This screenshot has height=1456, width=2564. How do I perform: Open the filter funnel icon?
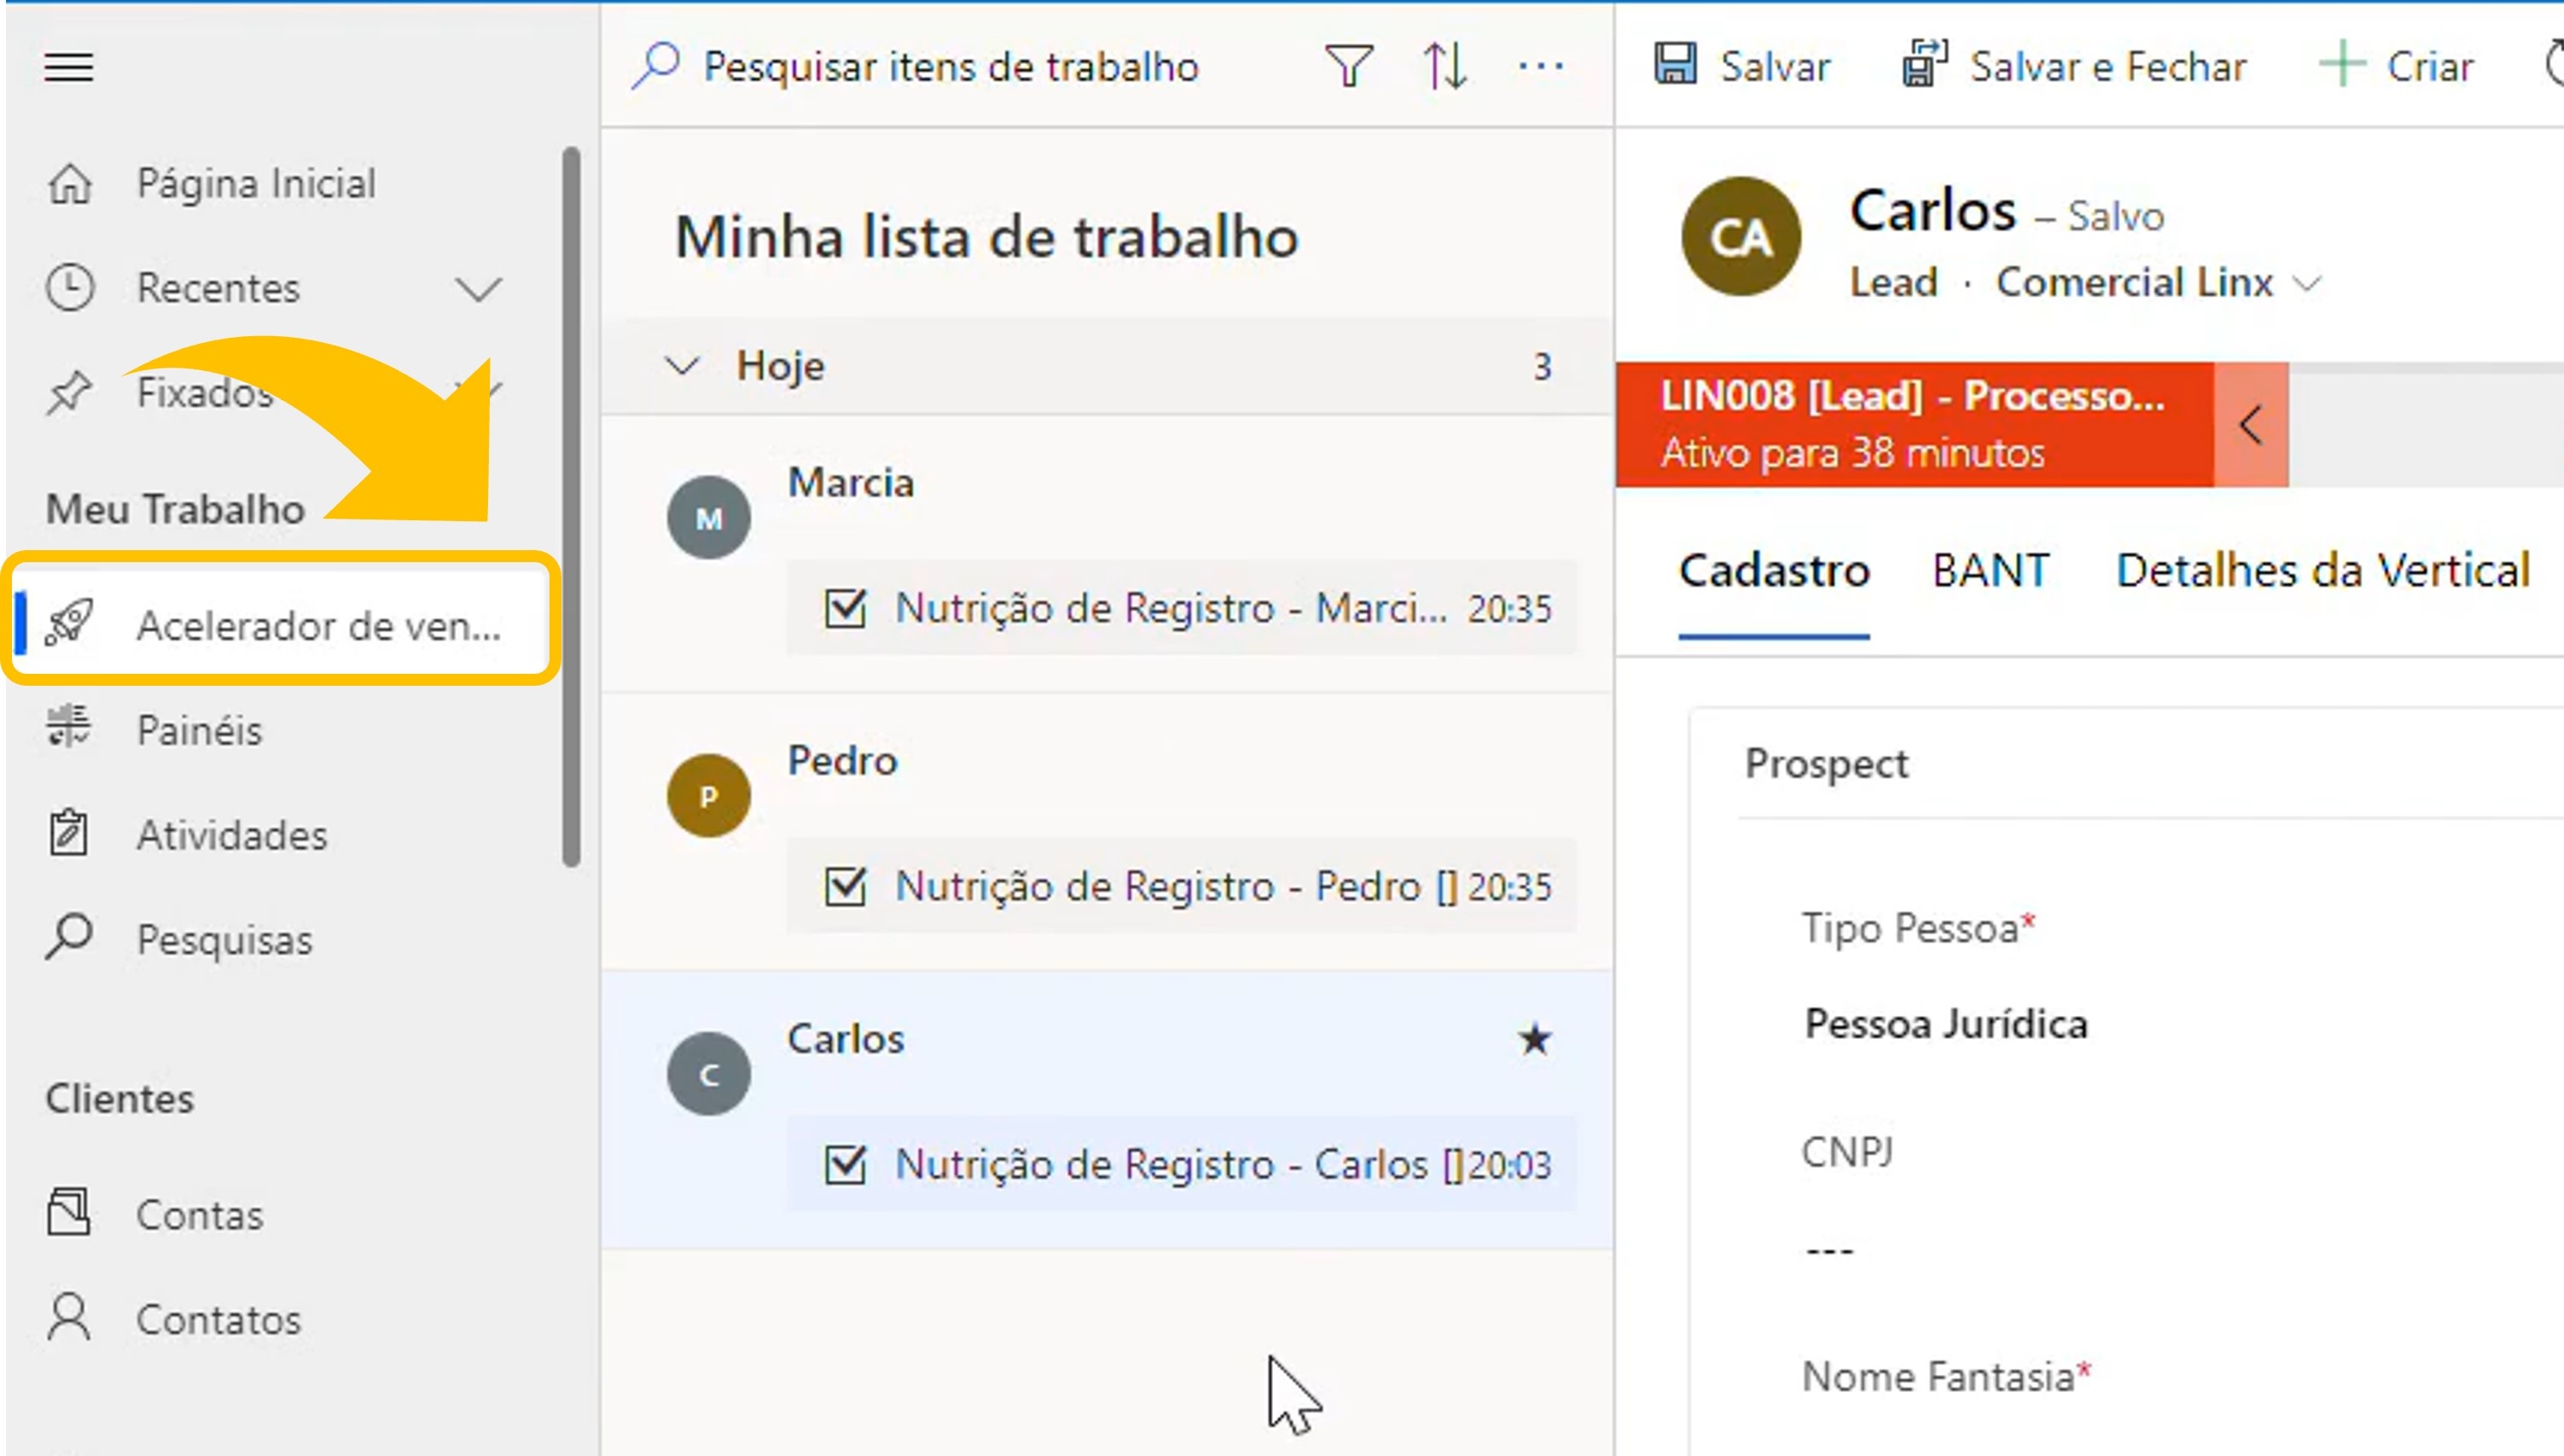coord(1349,67)
